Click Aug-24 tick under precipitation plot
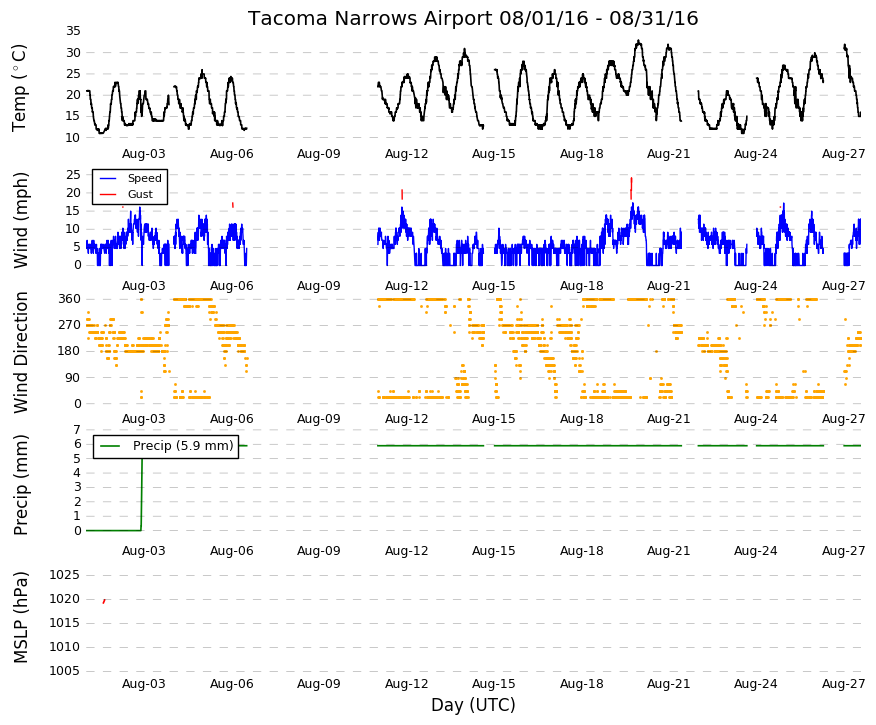The image size is (876, 725). click(755, 551)
